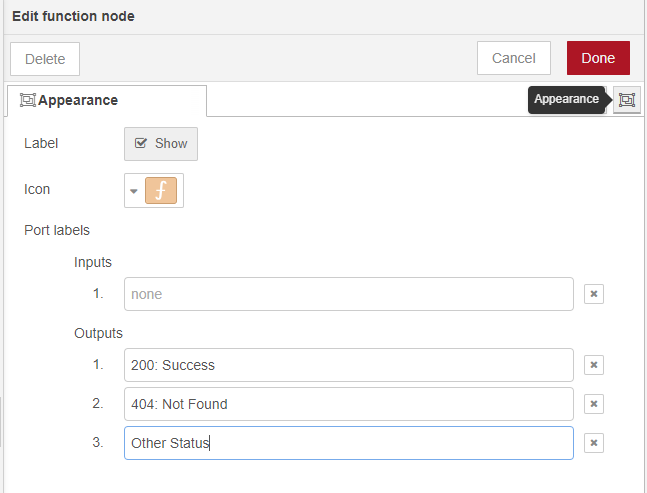Click the 'Edit function node' title
The height and width of the screenshot is (493, 647).
pos(73,16)
